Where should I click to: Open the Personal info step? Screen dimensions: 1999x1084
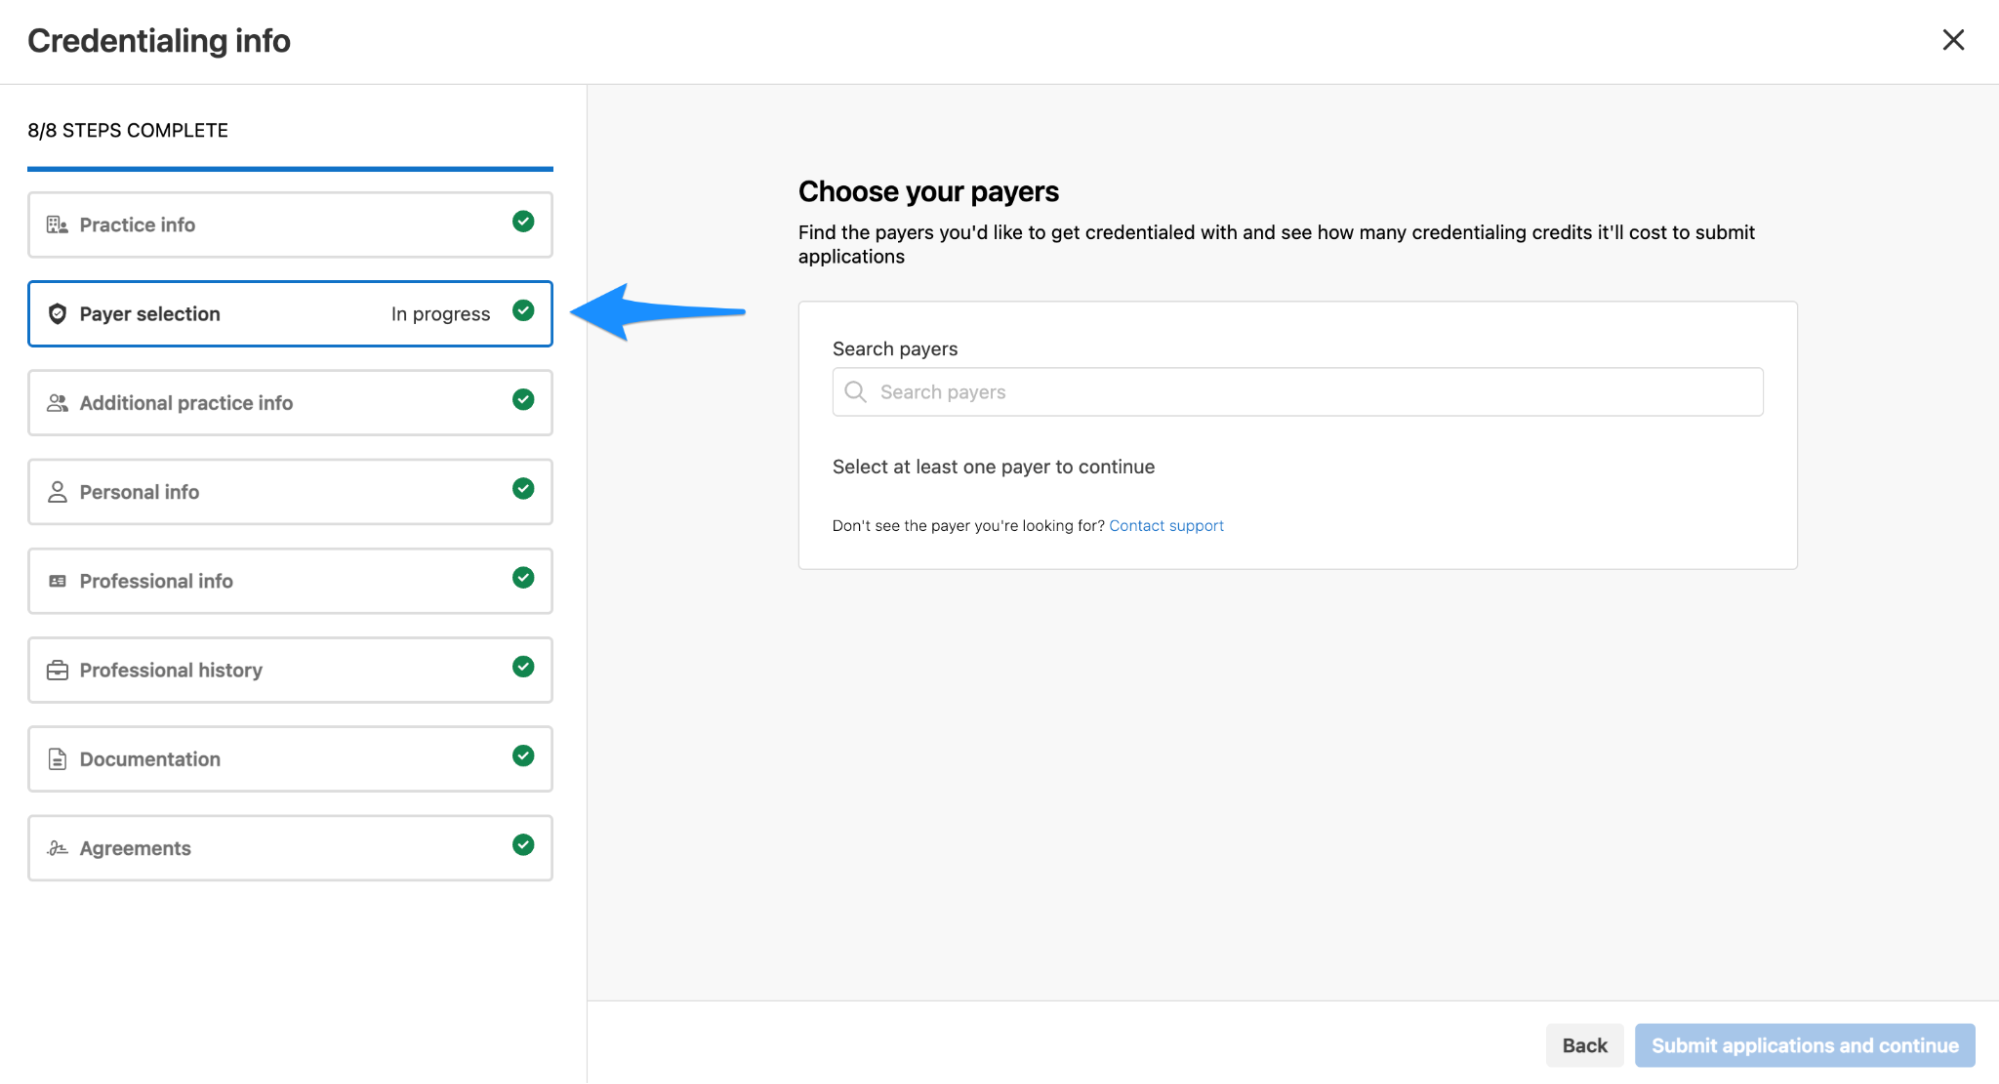click(x=290, y=492)
